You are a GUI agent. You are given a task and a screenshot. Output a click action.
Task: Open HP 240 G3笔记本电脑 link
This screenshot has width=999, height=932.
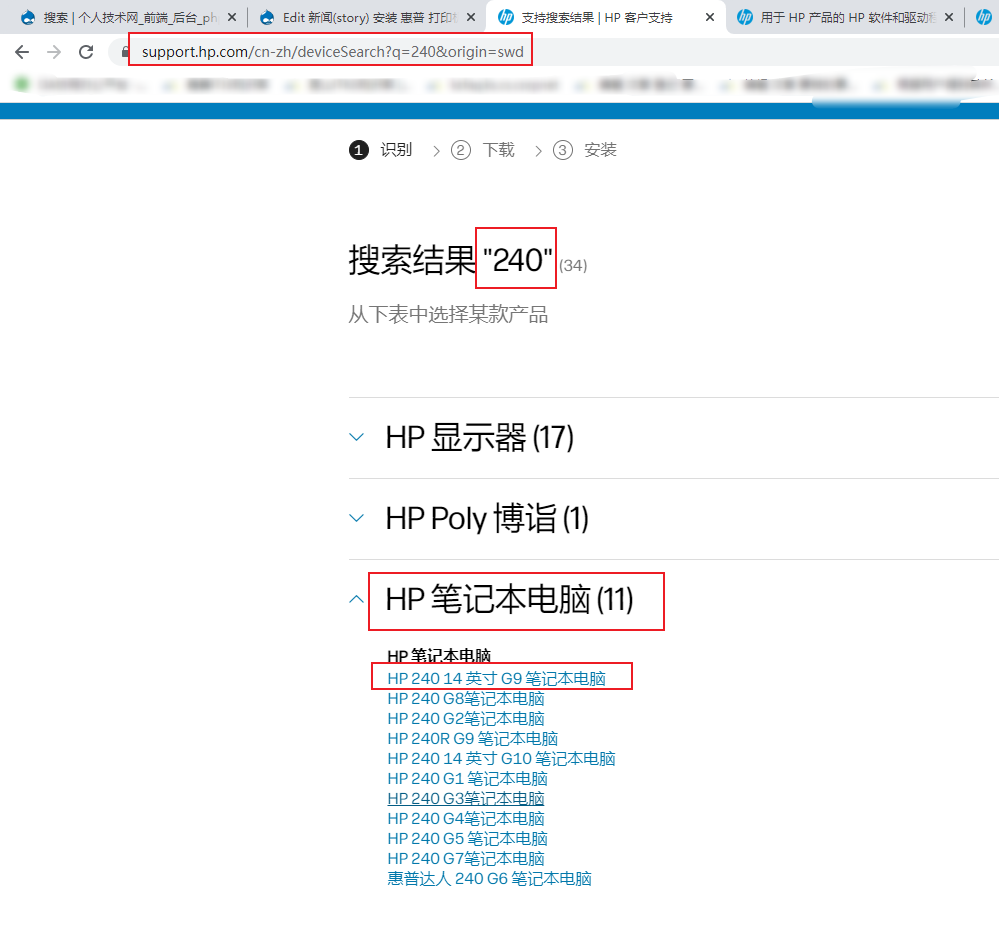466,798
